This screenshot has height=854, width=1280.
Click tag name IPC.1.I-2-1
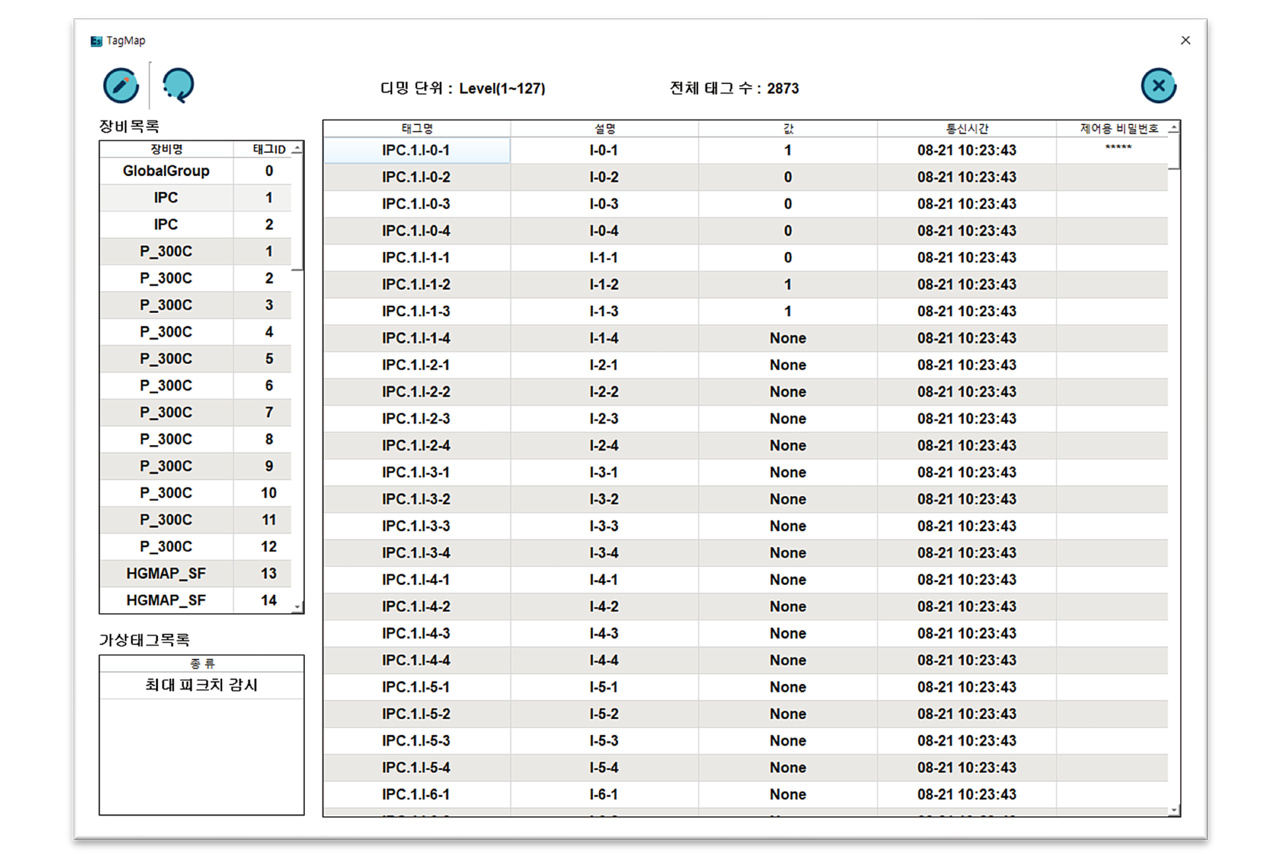[417, 365]
